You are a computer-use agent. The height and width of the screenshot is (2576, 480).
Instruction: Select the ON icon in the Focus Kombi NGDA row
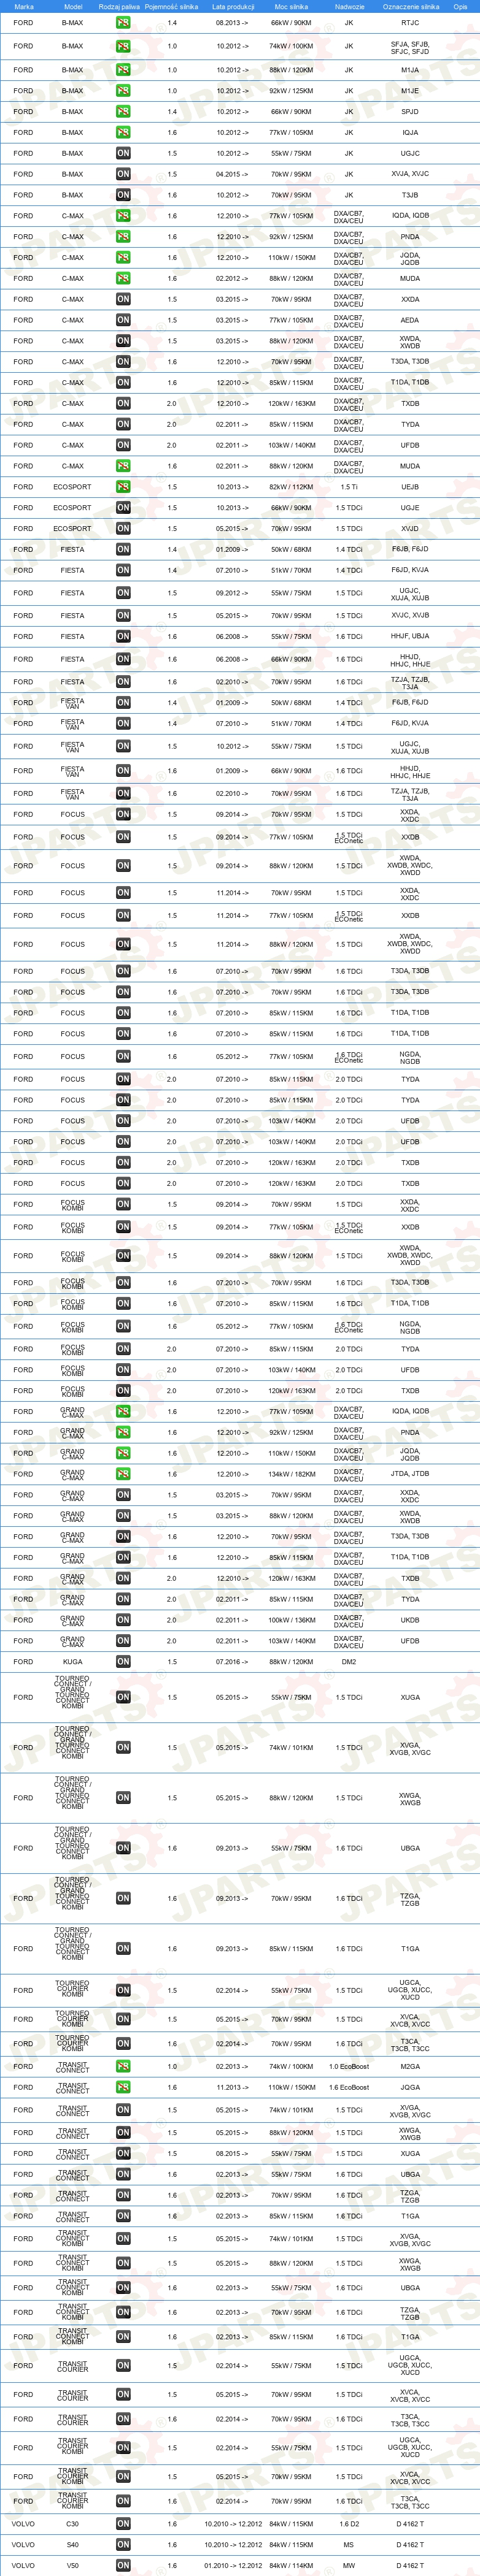pos(123,1327)
